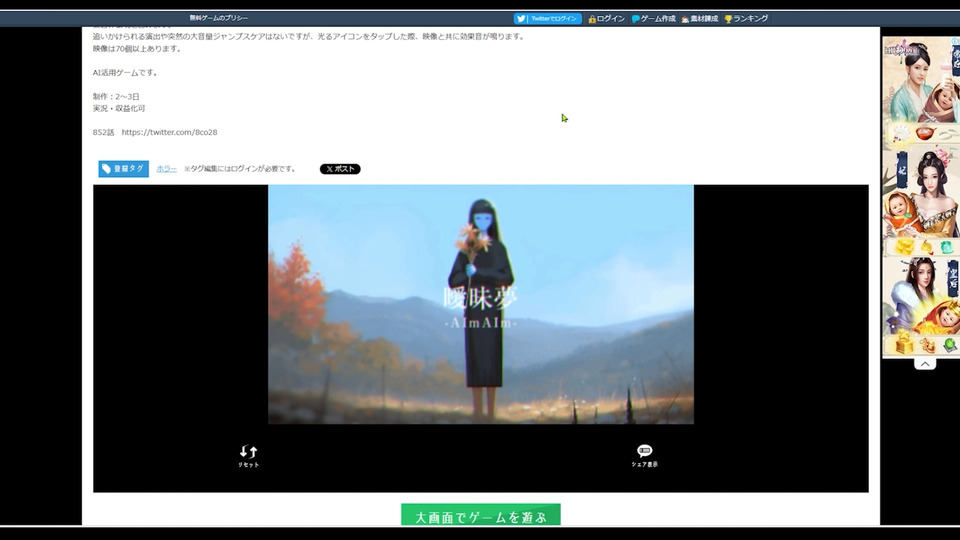Open the ランキング menu item

(x=750, y=19)
